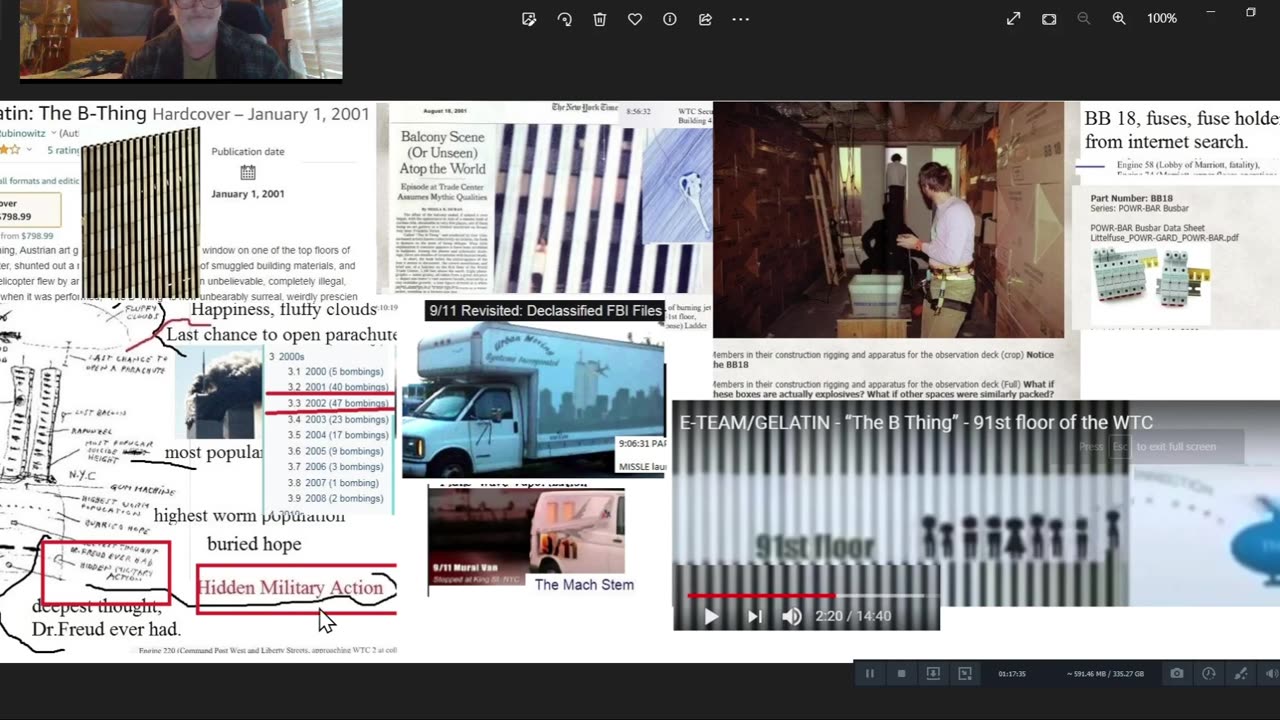The width and height of the screenshot is (1280, 720).
Task: Click the buried hope text
Action: coord(254,544)
